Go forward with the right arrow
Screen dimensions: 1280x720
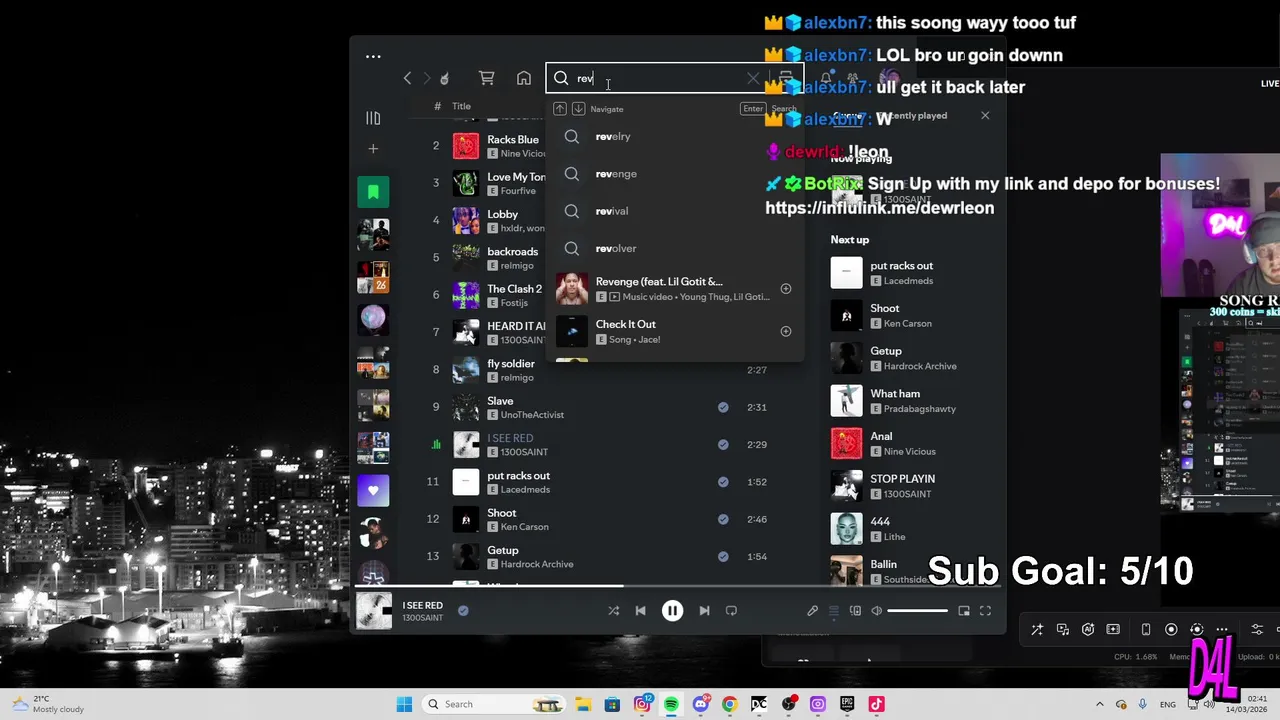point(426,78)
